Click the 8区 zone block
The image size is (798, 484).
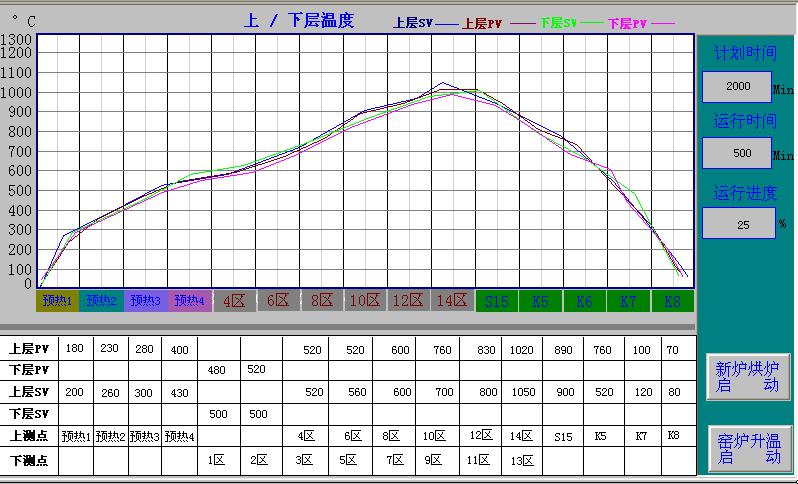(x=321, y=300)
